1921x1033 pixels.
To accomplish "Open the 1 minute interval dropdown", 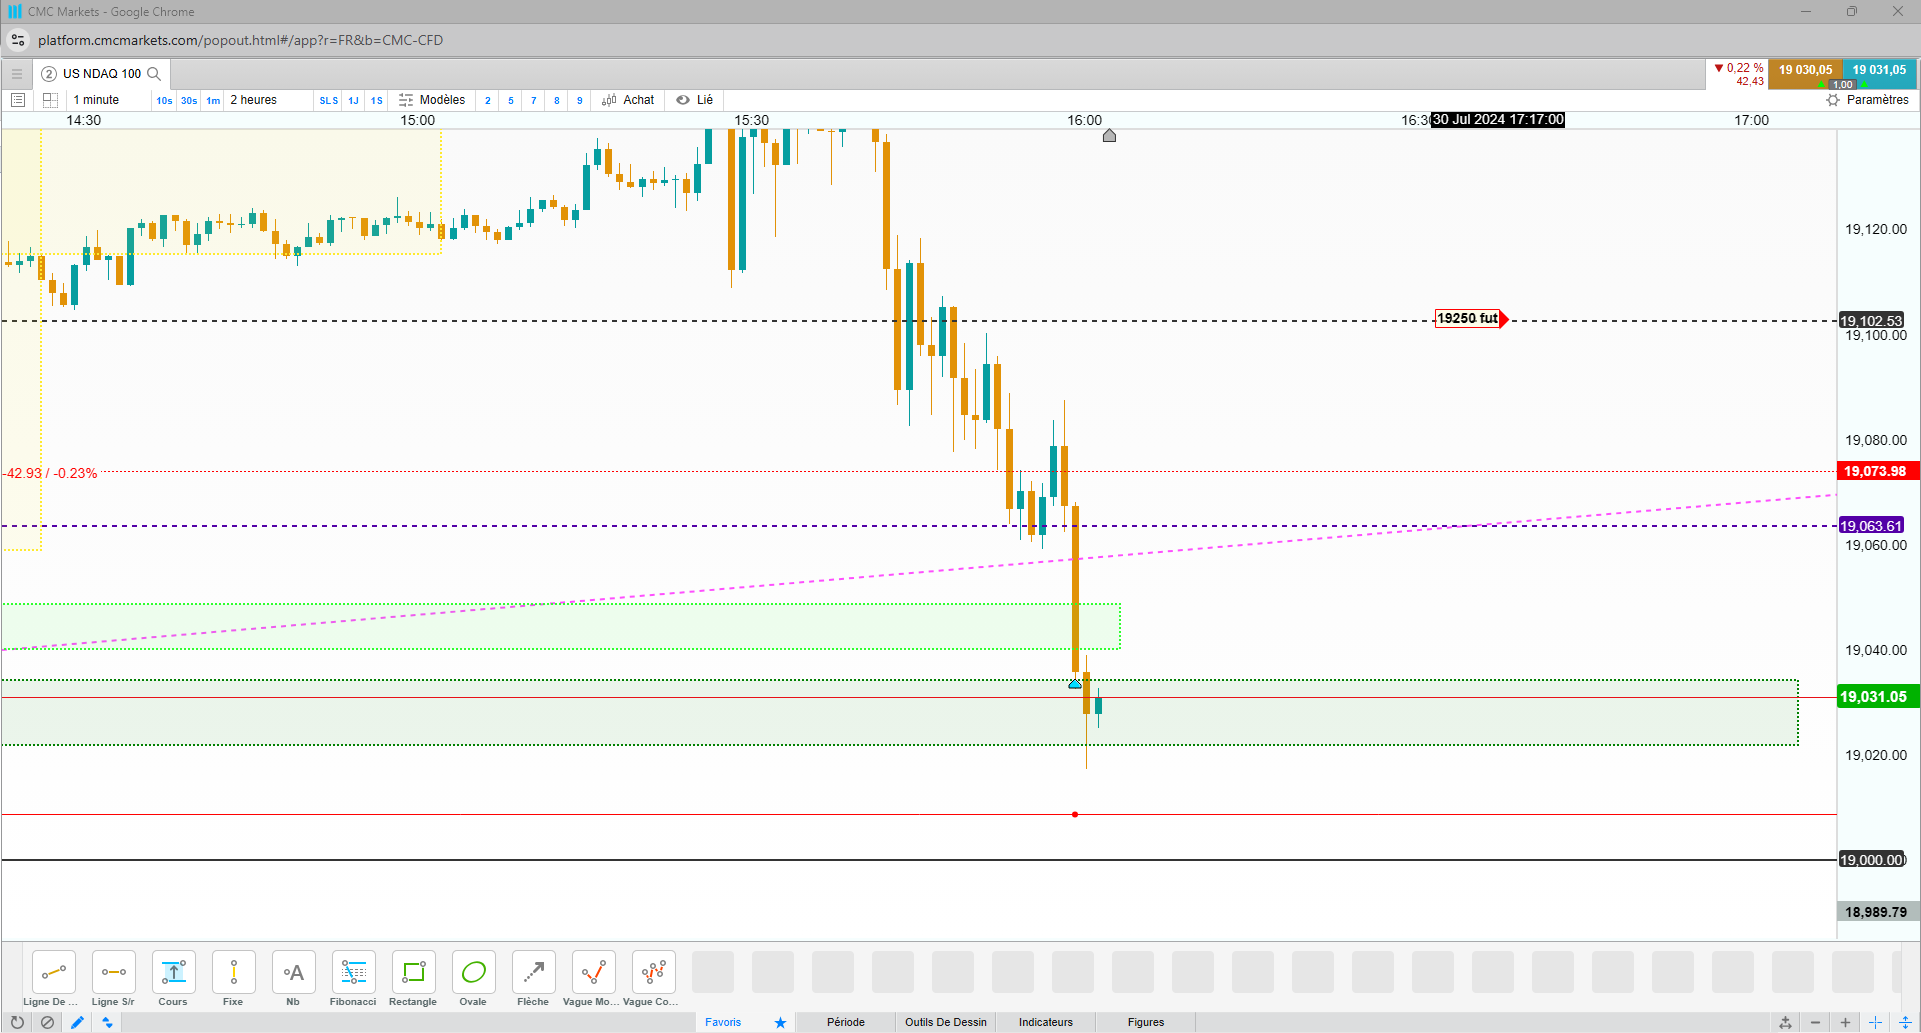I will point(108,100).
